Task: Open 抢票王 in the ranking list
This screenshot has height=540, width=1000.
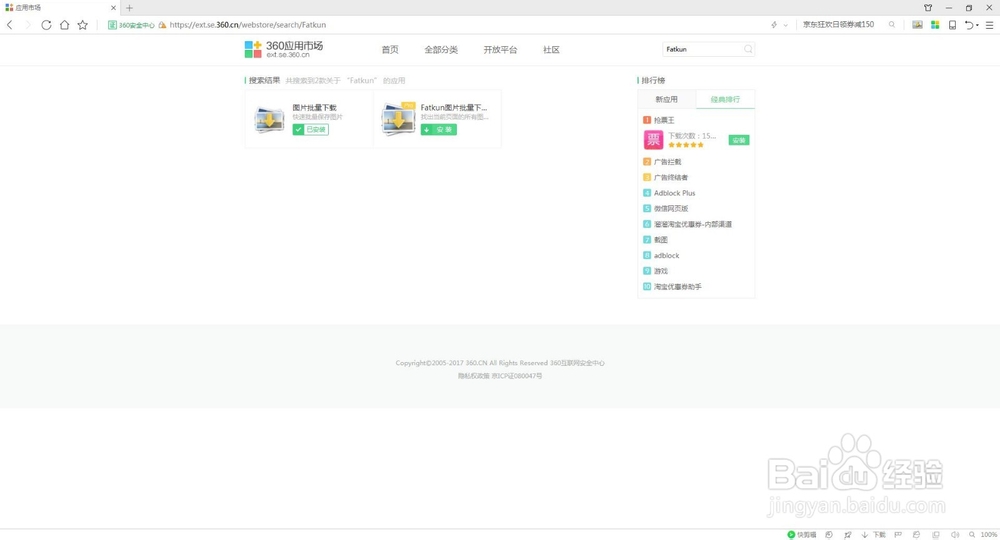Action: point(664,120)
